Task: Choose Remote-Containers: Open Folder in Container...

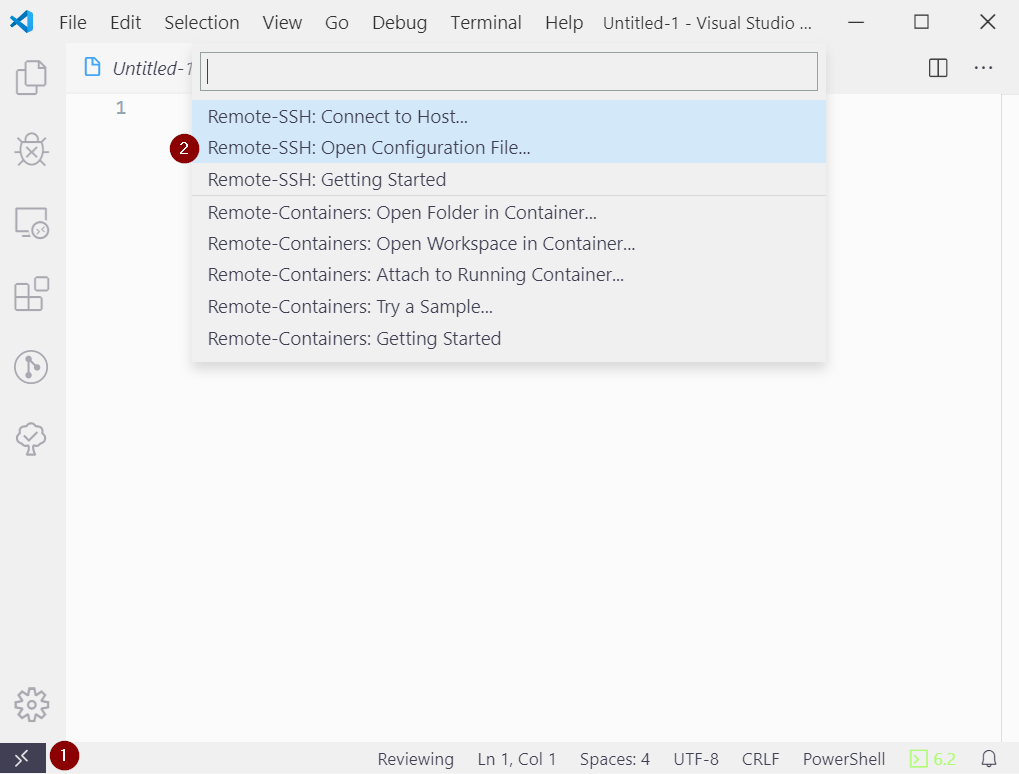Action: [509, 213]
